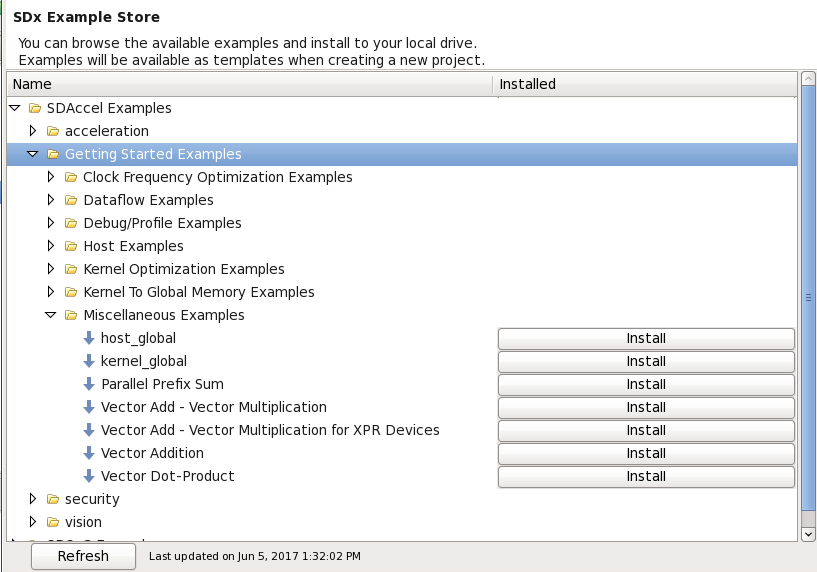Select the kernel_global row text
Viewport: 817px width, 572px height.
[144, 362]
